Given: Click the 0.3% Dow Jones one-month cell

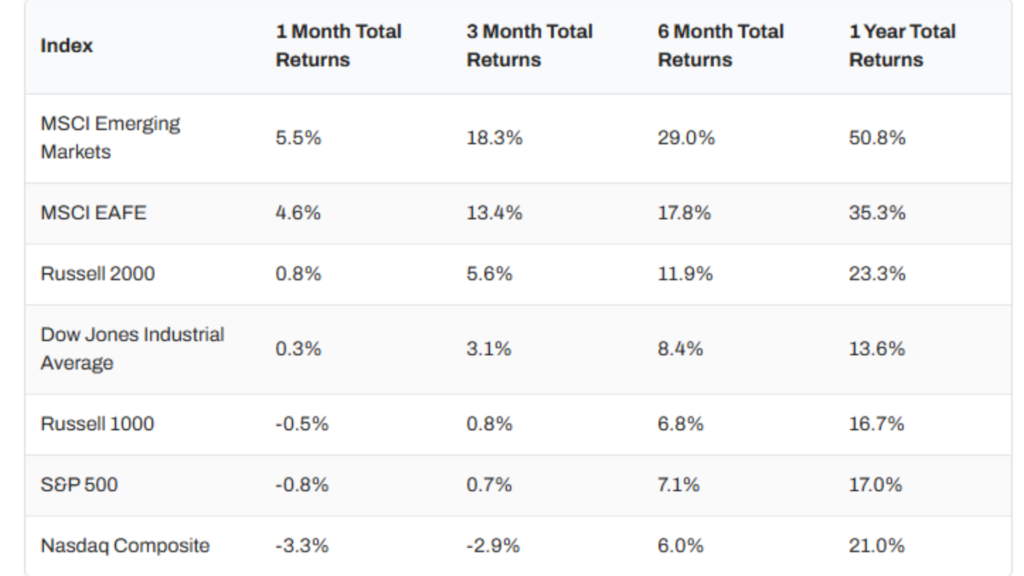Looking at the screenshot, I should tap(298, 349).
